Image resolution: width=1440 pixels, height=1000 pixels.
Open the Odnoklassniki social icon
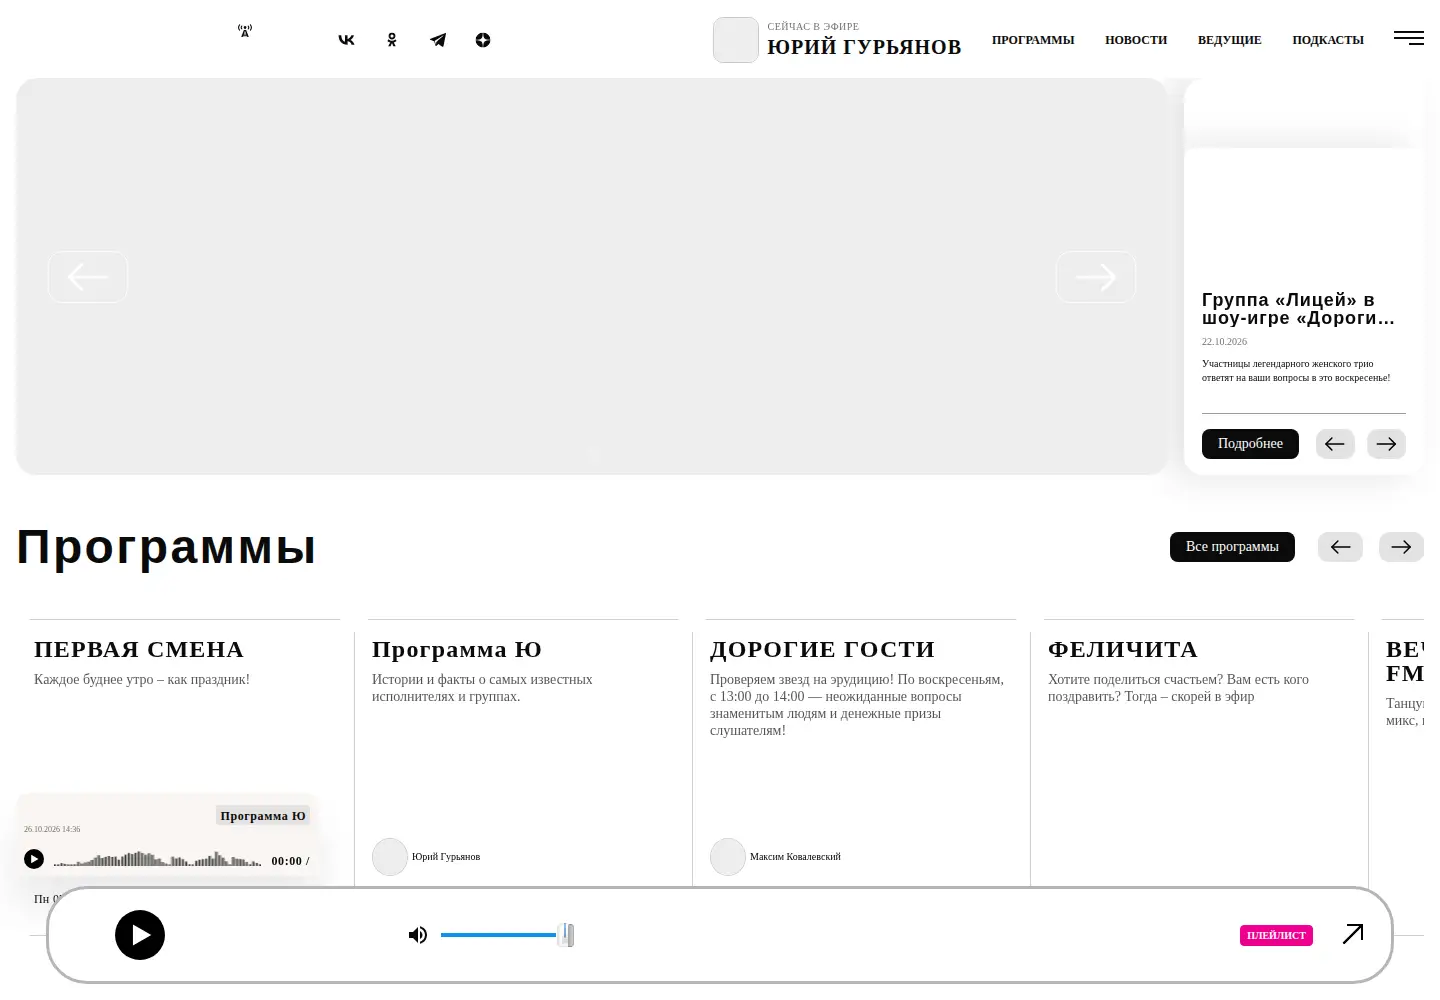tap(392, 40)
